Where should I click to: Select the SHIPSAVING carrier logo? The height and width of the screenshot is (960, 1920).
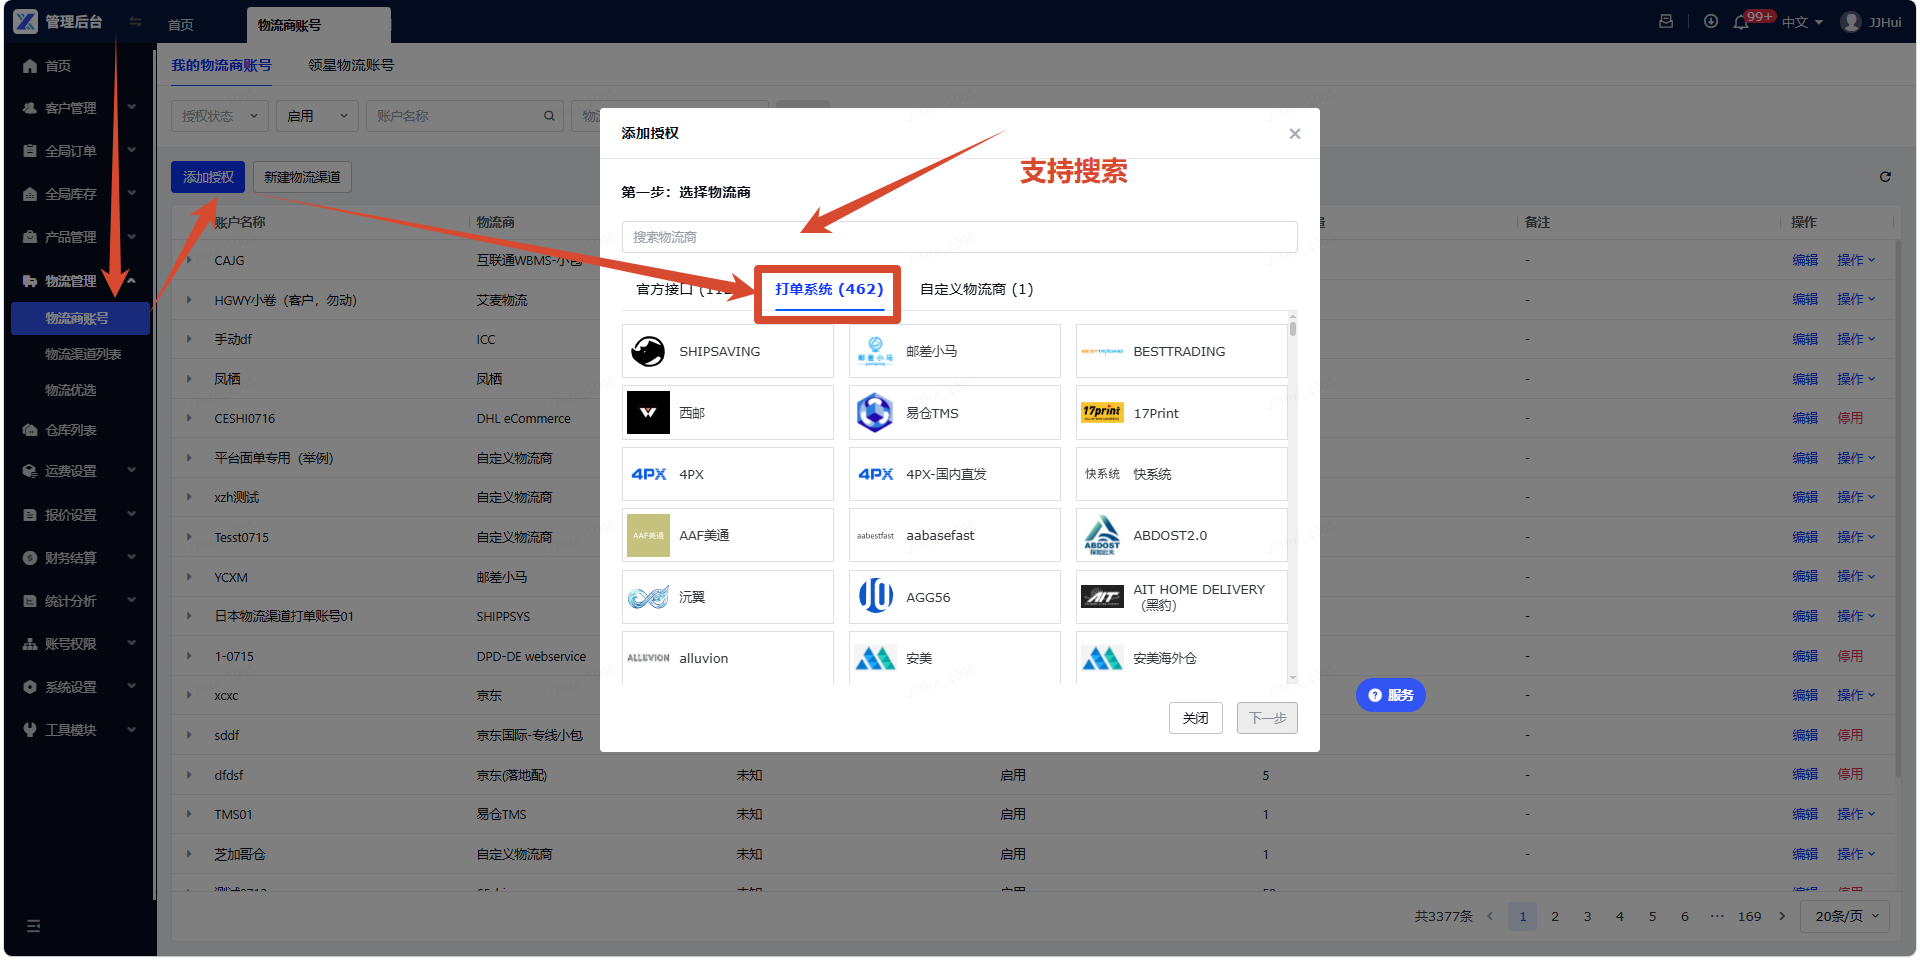pos(648,351)
